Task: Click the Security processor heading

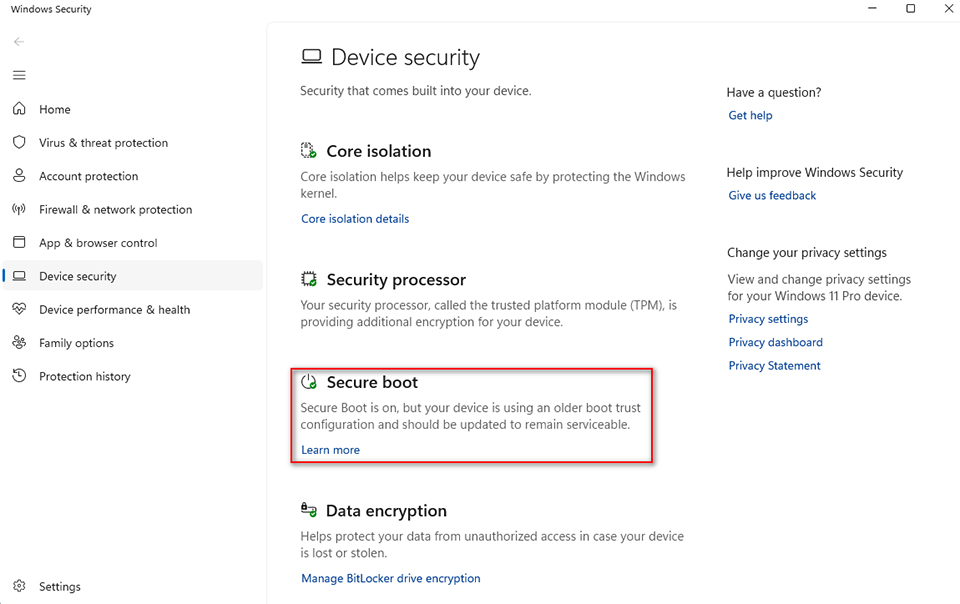Action: click(396, 280)
